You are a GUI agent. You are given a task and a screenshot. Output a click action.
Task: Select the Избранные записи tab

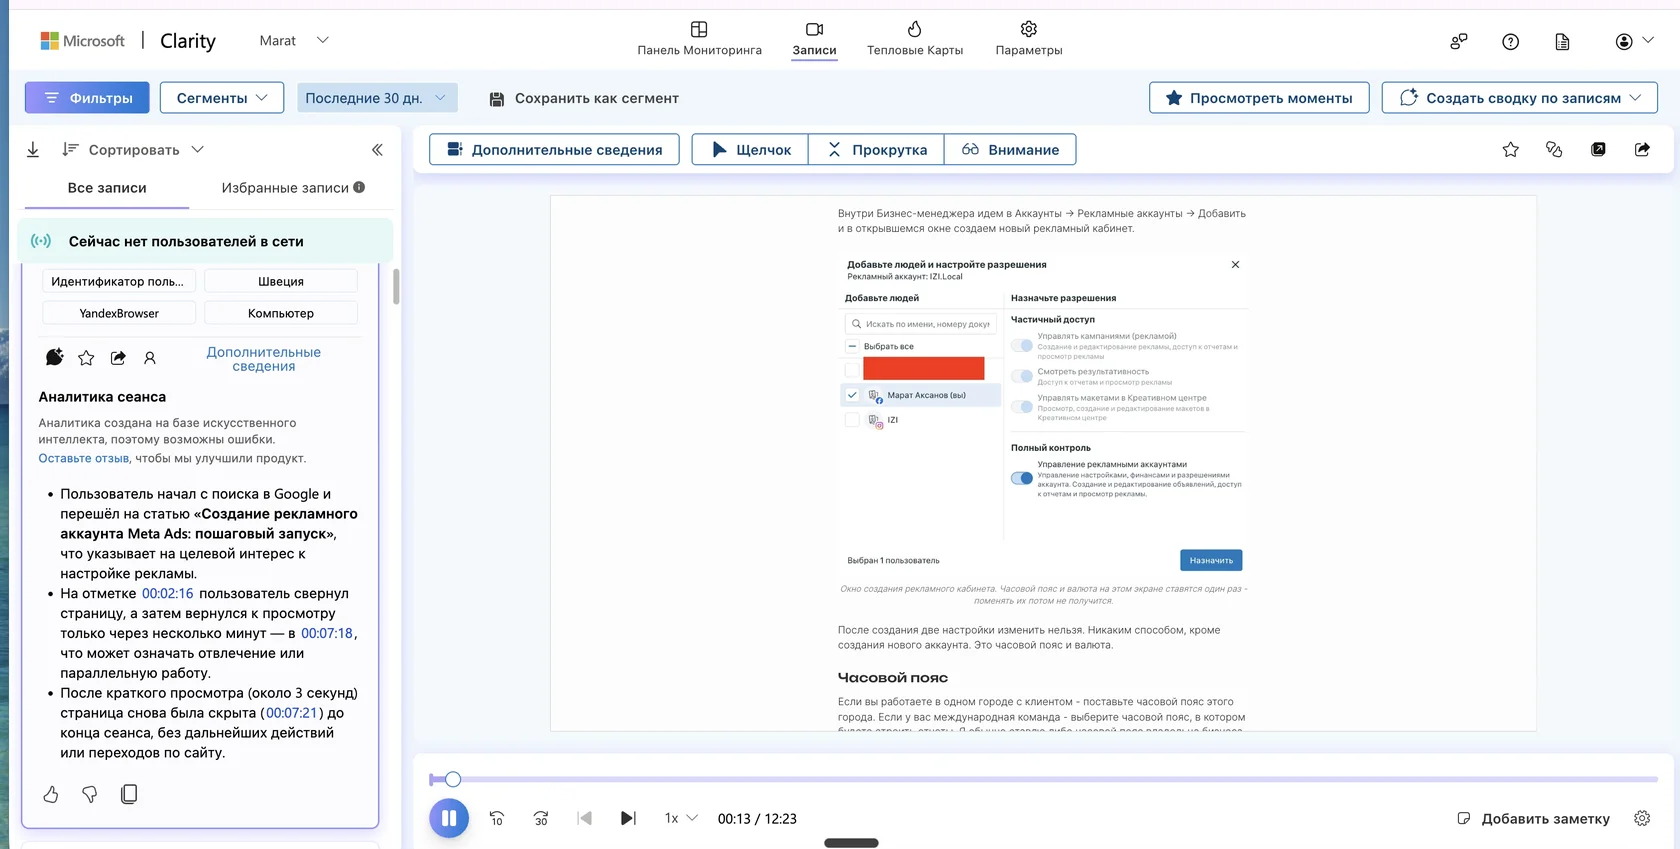pos(285,188)
